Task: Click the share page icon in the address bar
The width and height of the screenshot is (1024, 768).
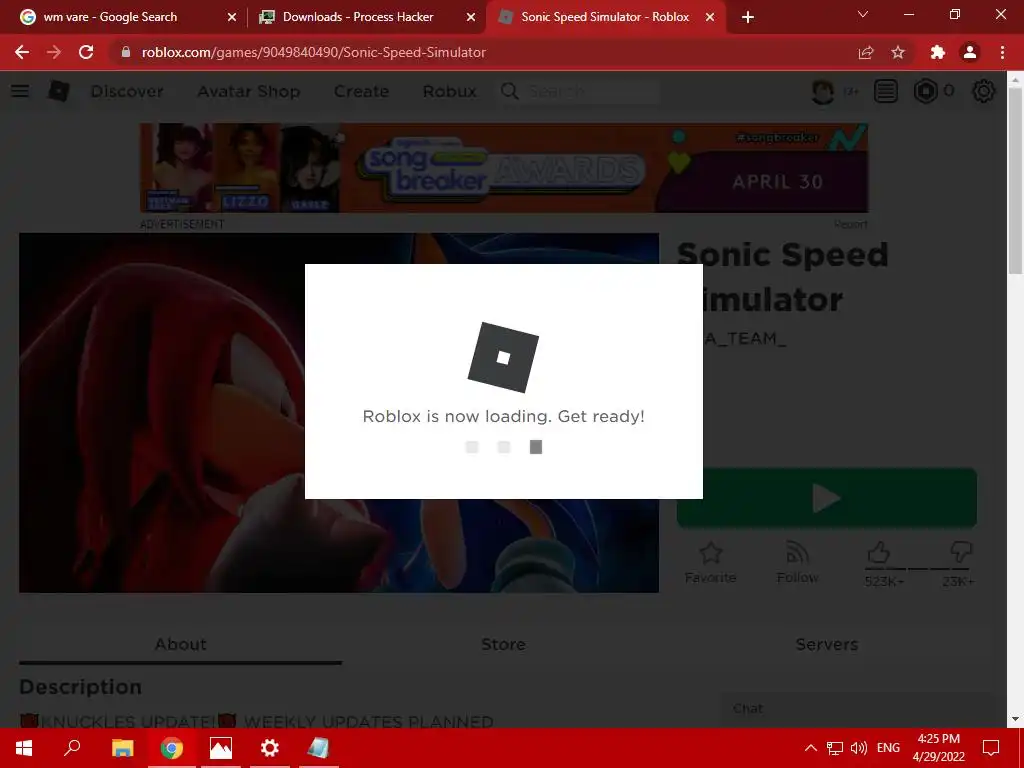Action: (866, 52)
